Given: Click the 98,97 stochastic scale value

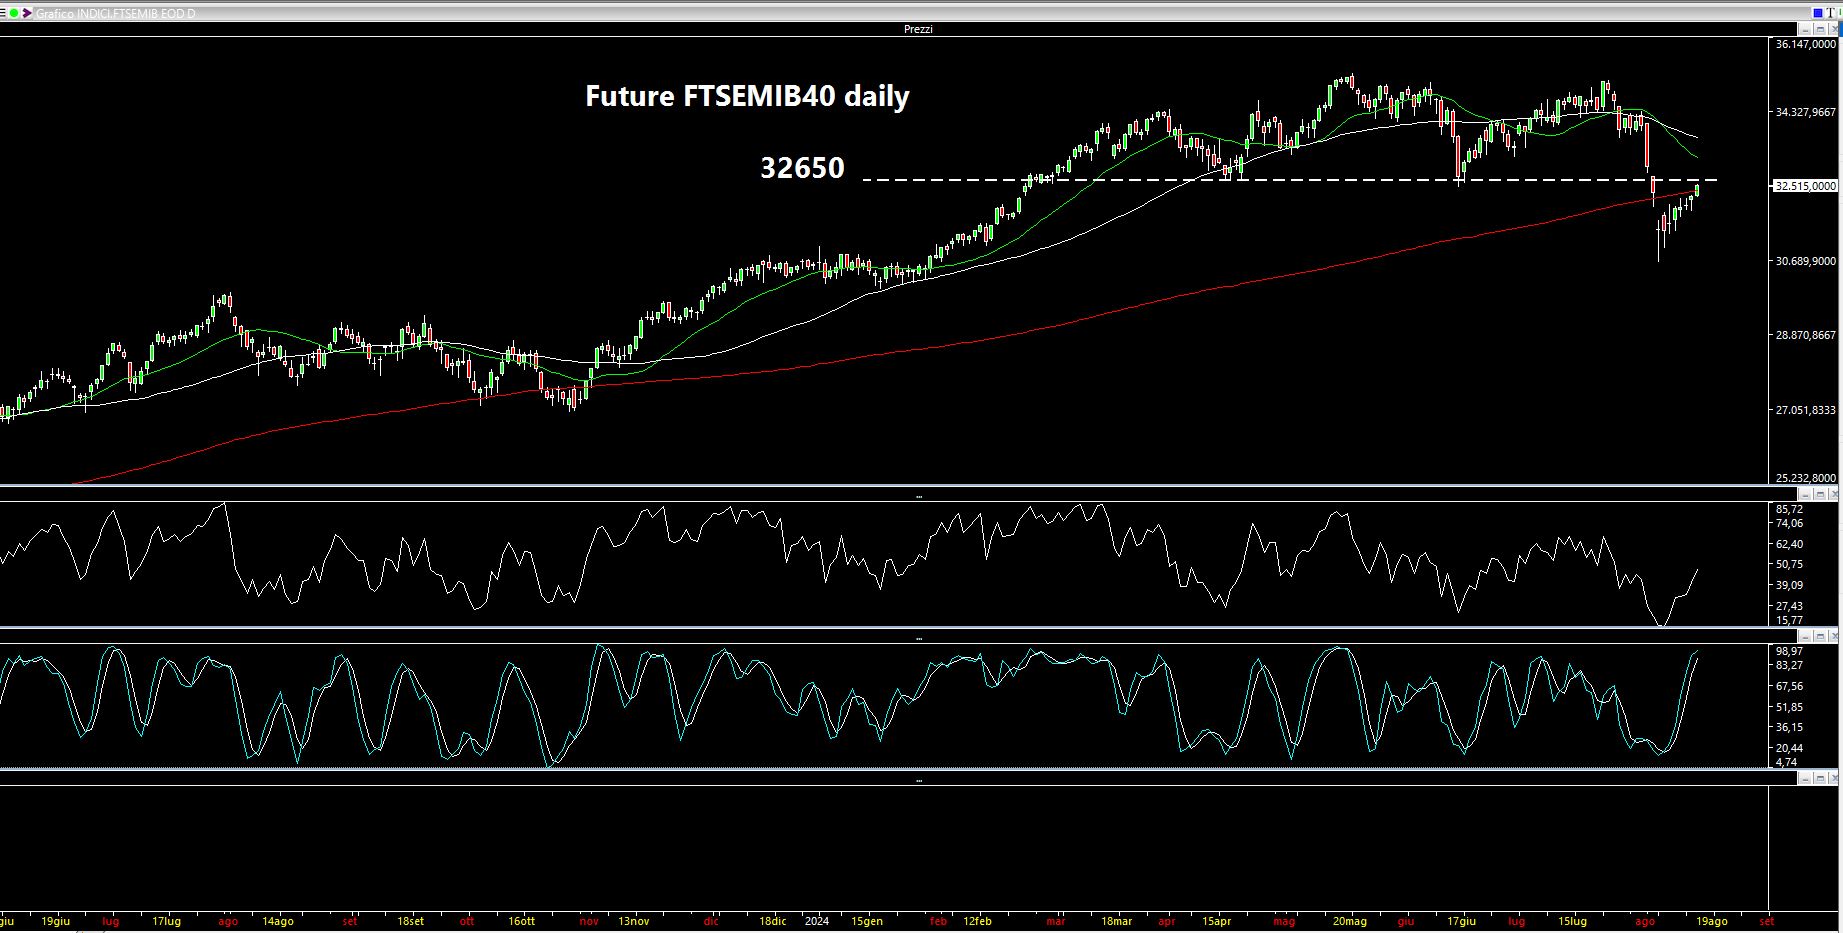Looking at the screenshot, I should pyautogui.click(x=1789, y=651).
